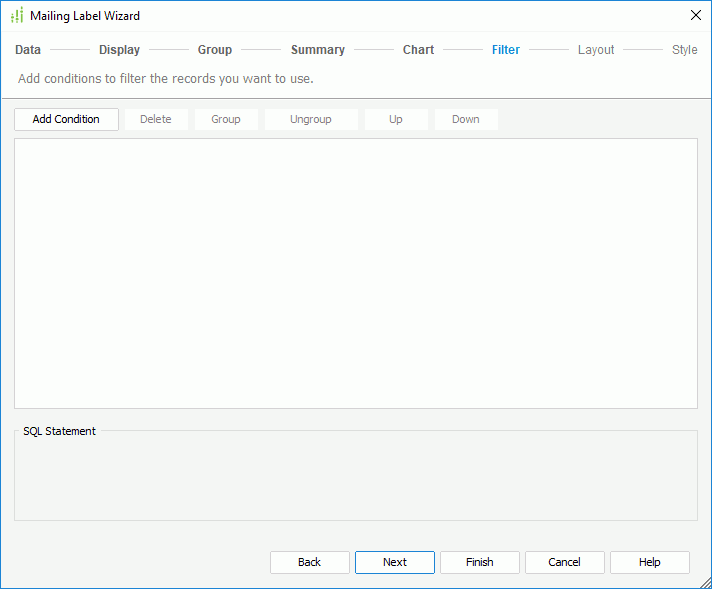The height and width of the screenshot is (589, 712).
Task: Click the Up button
Action: 396,119
